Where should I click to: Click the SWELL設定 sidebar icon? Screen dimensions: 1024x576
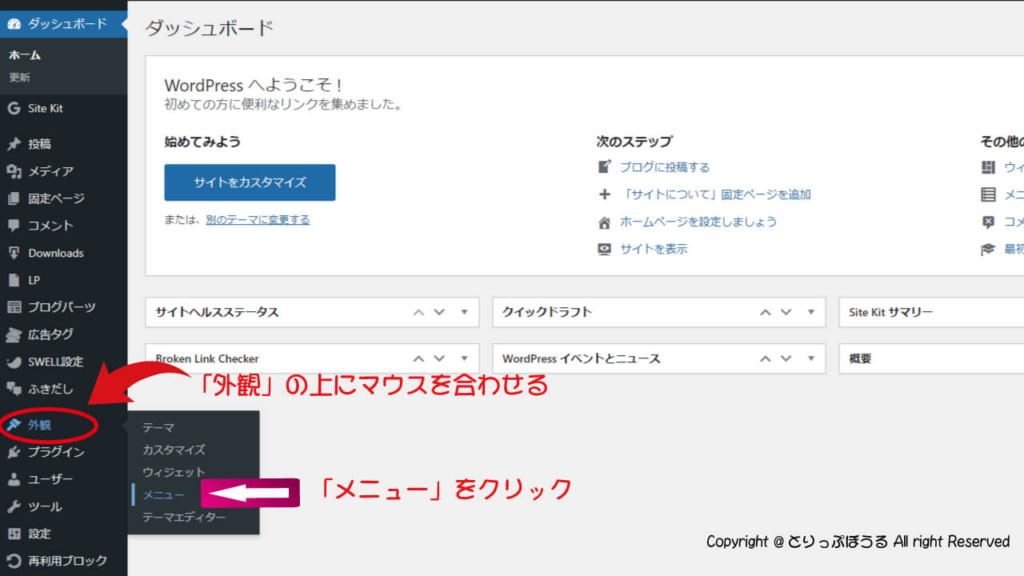tap(14, 362)
